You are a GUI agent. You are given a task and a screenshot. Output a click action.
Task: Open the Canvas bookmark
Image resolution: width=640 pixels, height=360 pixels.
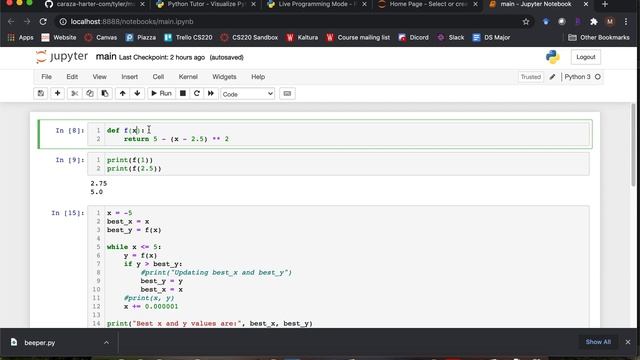(101, 38)
